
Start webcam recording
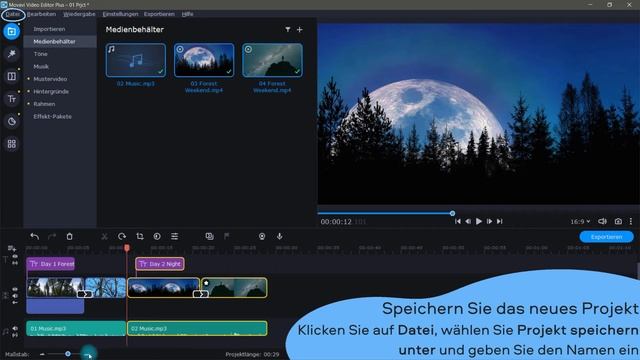tap(262, 236)
